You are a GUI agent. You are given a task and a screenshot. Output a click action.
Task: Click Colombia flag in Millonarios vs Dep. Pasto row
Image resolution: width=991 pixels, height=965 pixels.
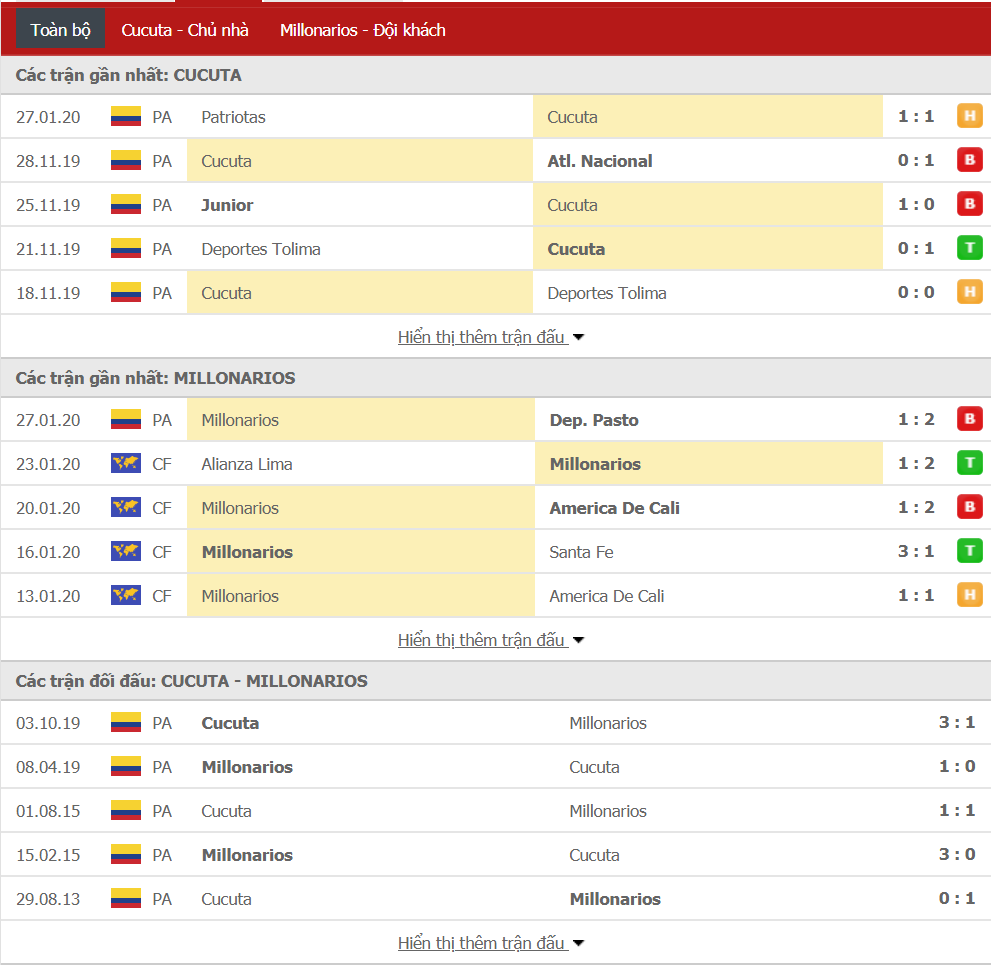(x=126, y=420)
